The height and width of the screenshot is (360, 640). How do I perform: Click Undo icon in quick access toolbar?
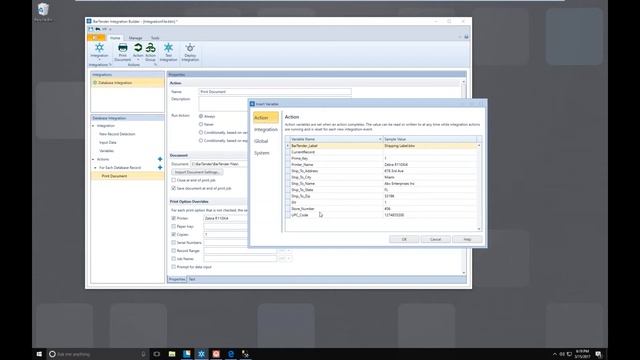(x=98, y=29)
